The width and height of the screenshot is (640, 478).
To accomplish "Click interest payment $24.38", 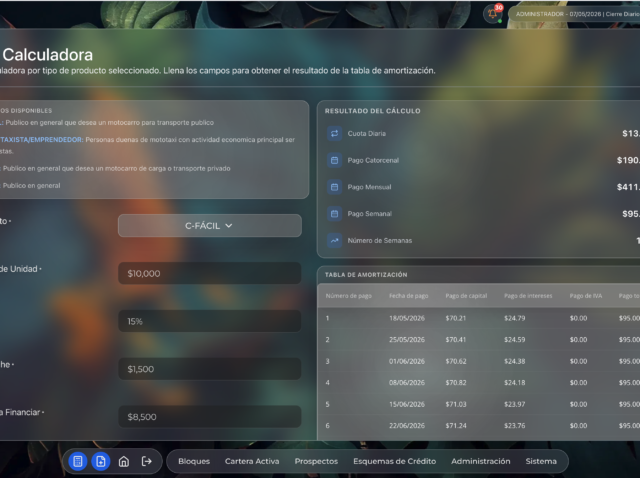I will tap(514, 361).
